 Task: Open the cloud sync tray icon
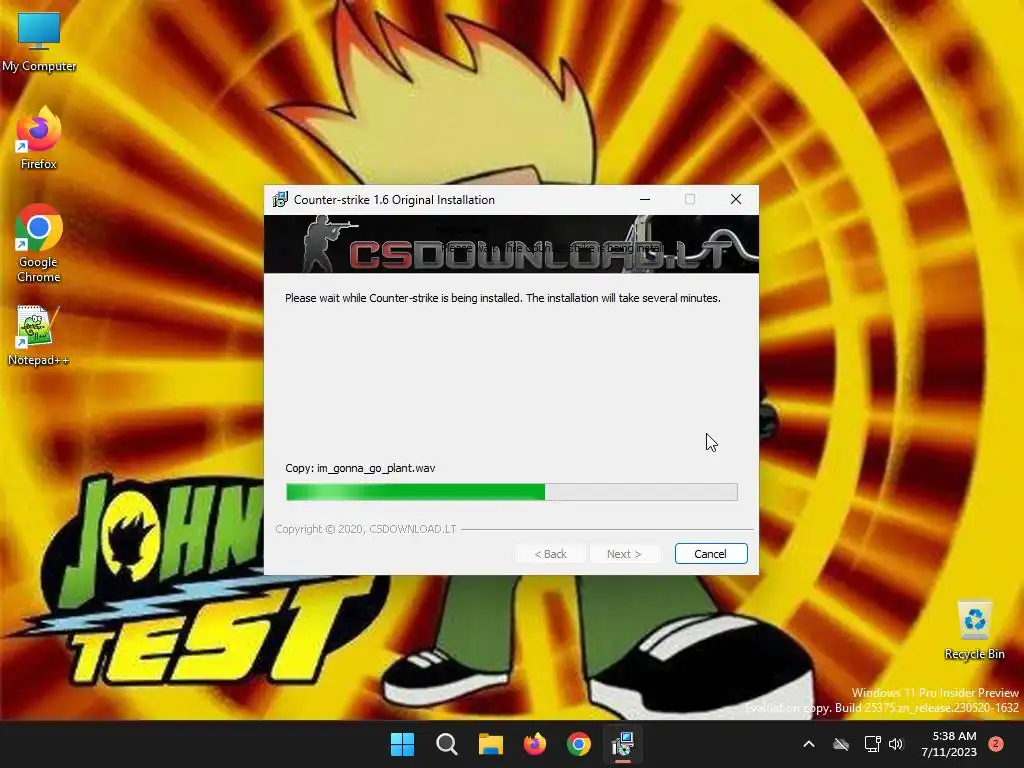coord(841,744)
